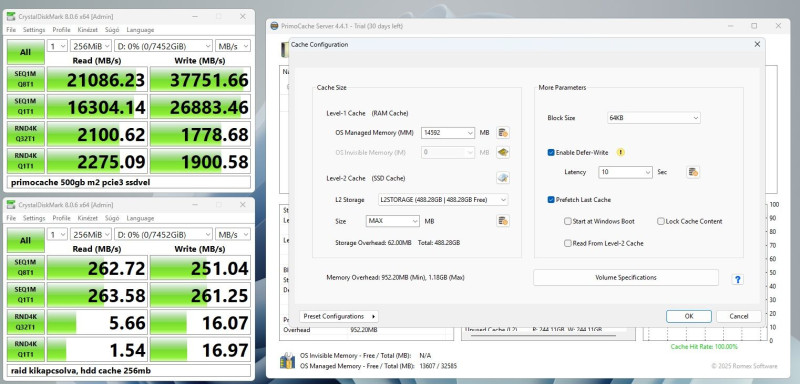Open File menu in bottom CrystalDiskMark

click(x=11, y=218)
